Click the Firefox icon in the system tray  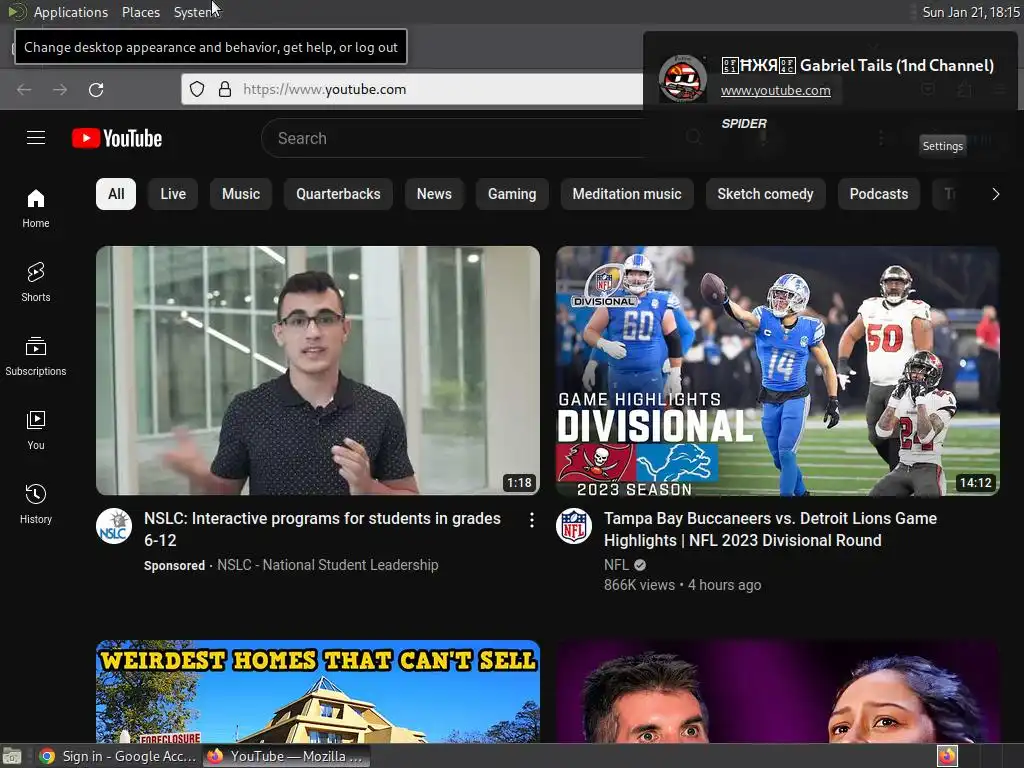click(x=947, y=756)
